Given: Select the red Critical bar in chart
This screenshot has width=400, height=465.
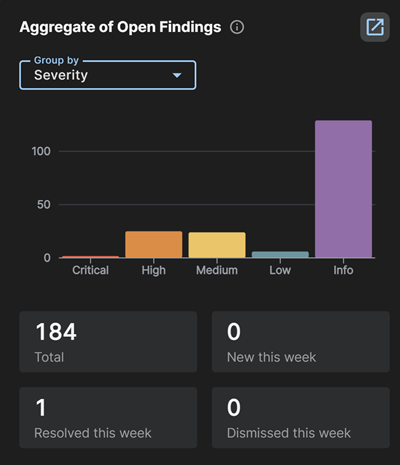Looking at the screenshot, I should click(x=90, y=257).
